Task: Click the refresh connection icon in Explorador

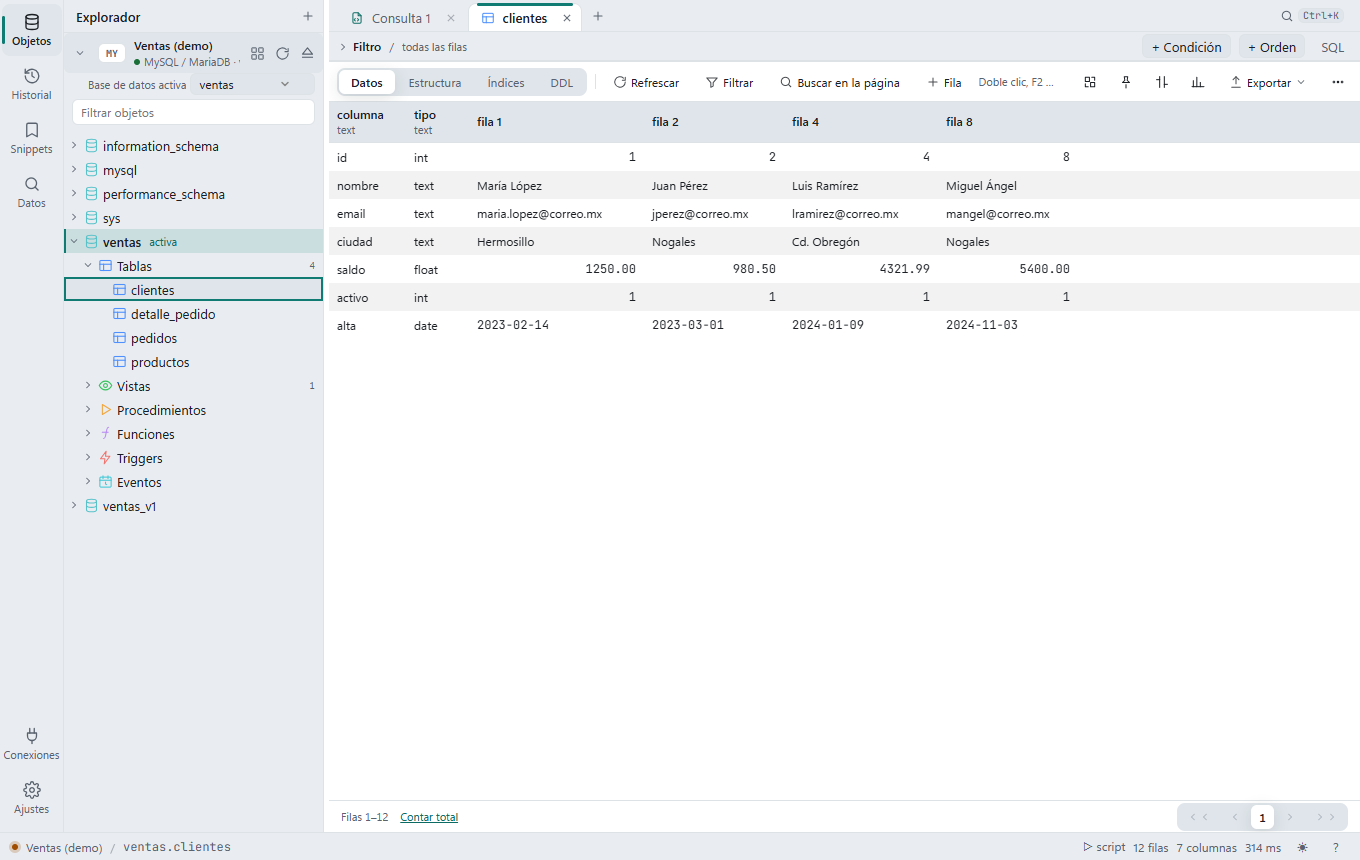Action: pos(282,53)
